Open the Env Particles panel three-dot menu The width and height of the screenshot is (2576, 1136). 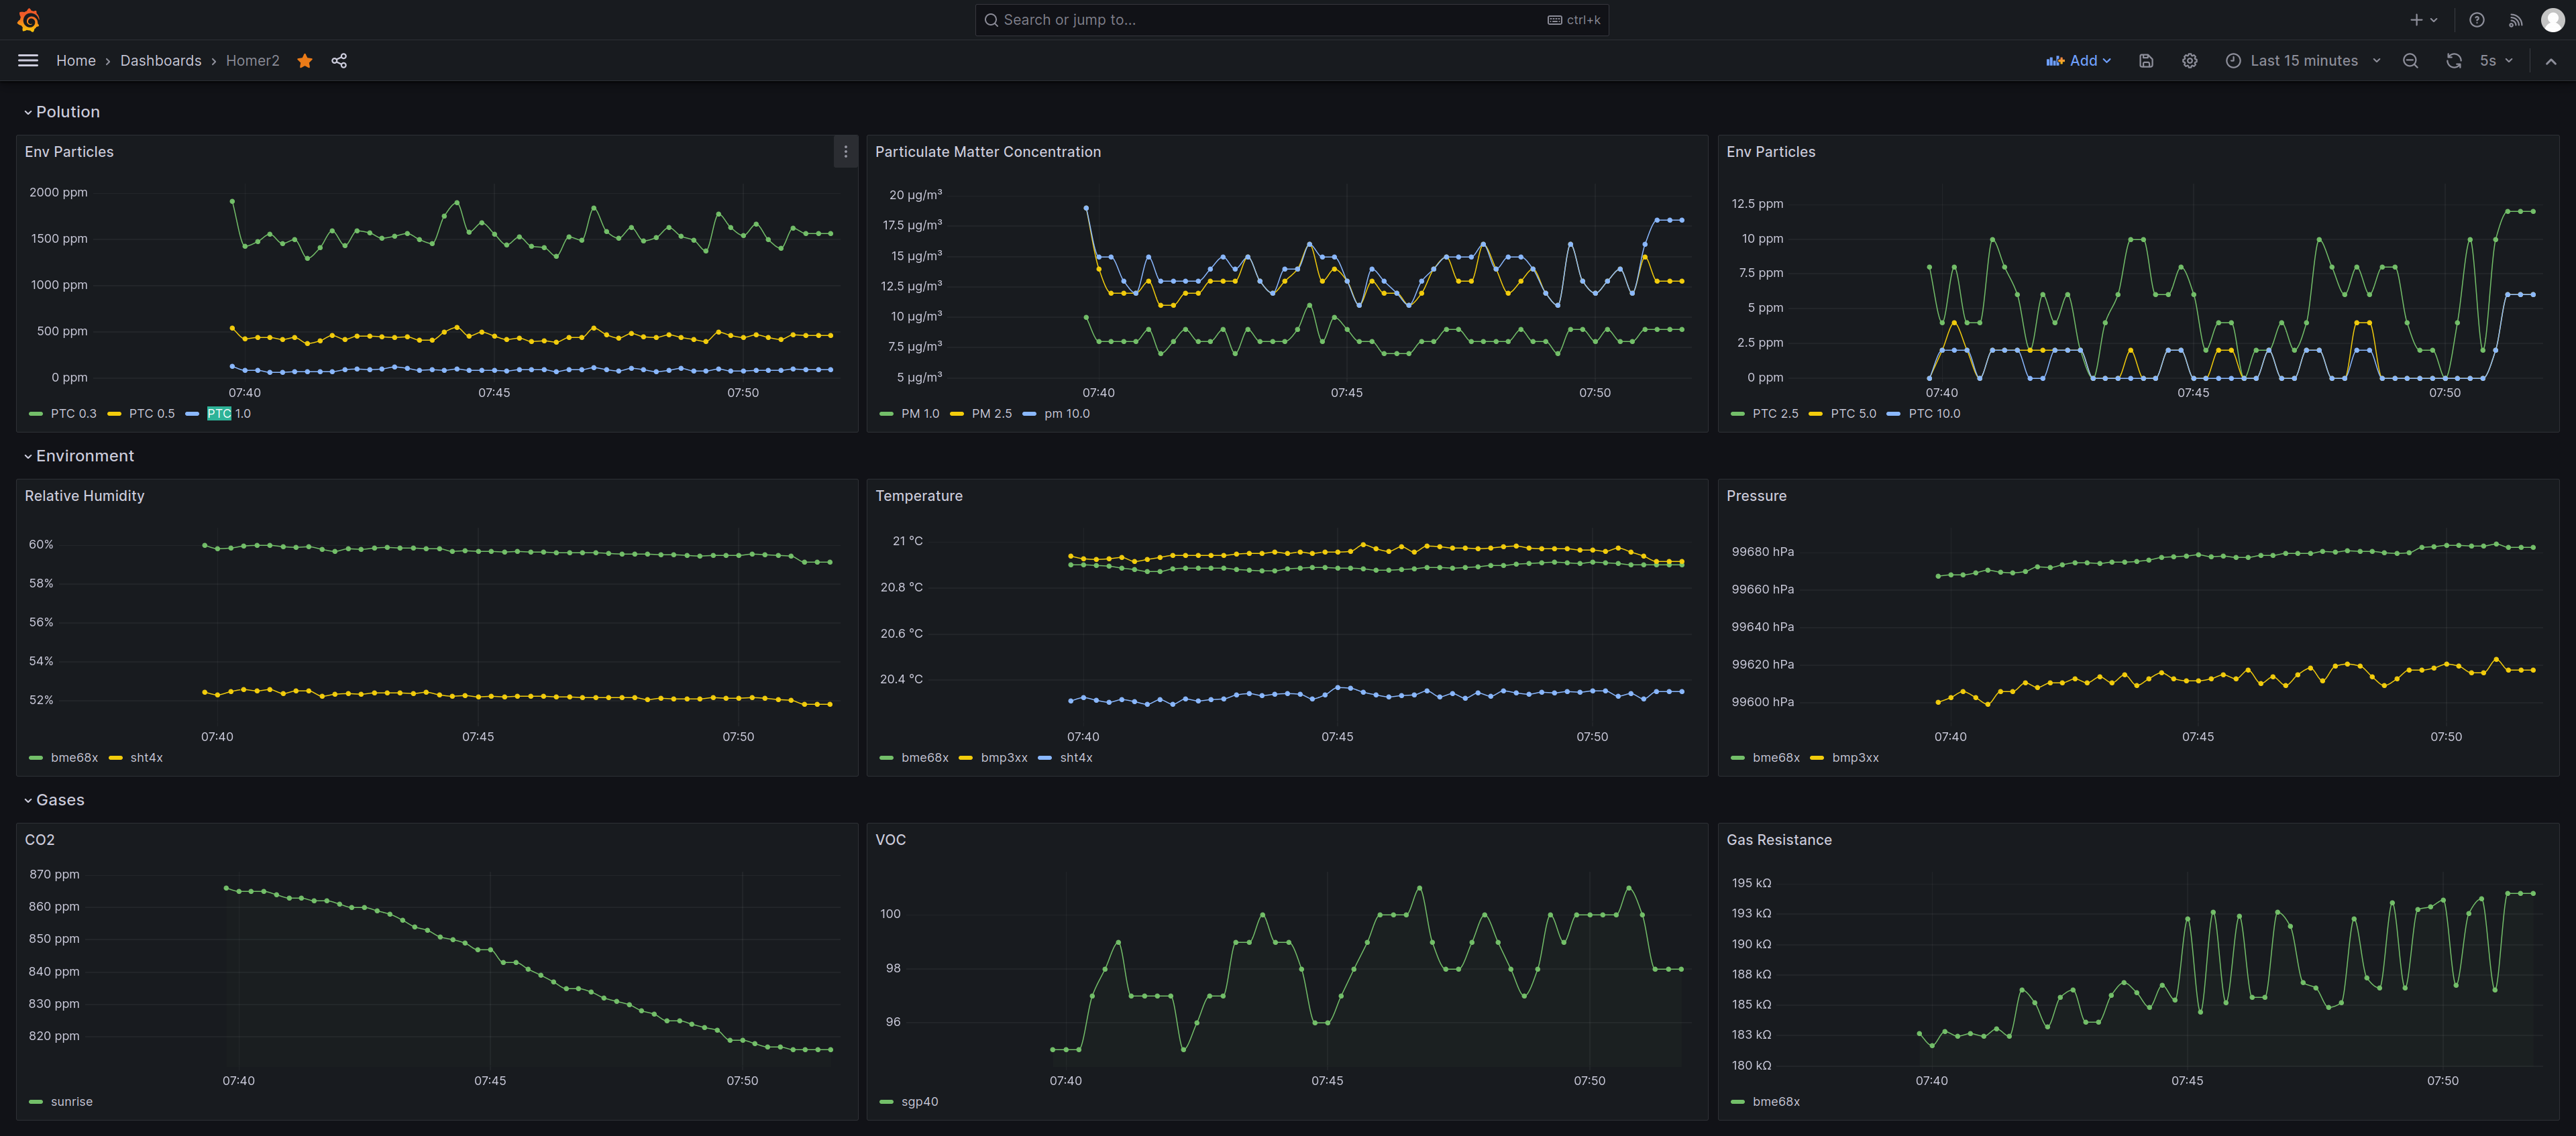[845, 152]
